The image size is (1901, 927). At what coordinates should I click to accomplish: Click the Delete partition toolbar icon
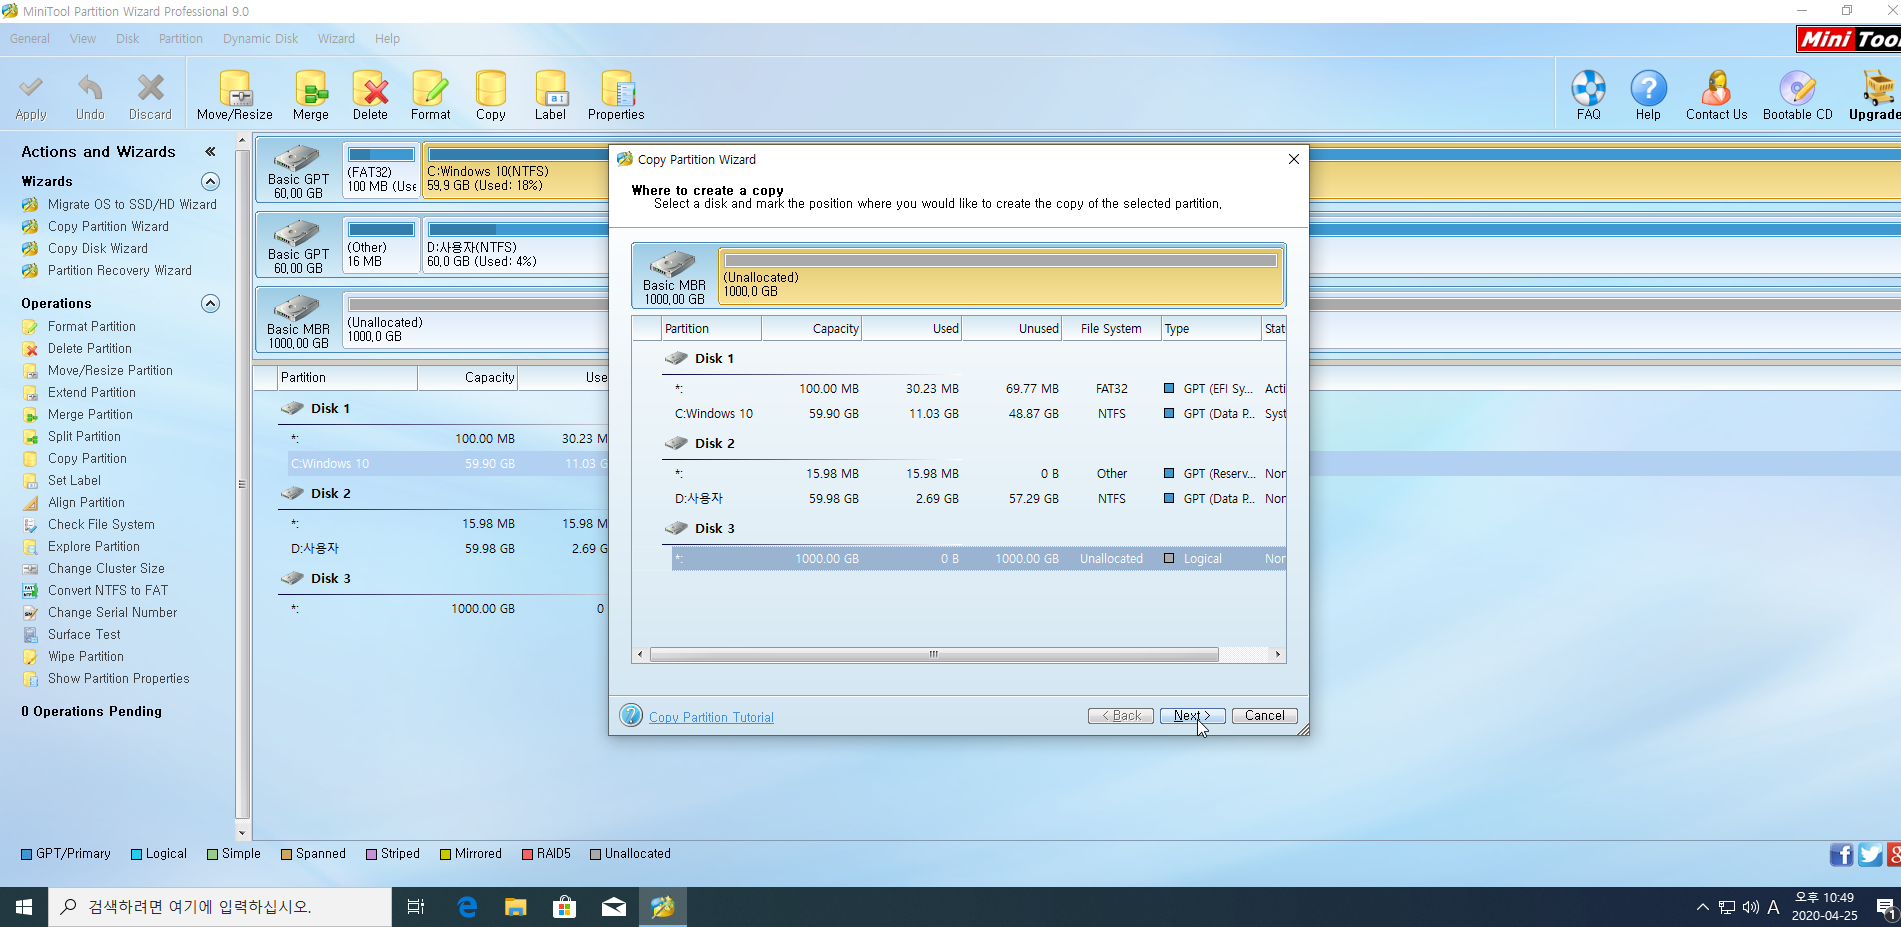click(x=370, y=88)
